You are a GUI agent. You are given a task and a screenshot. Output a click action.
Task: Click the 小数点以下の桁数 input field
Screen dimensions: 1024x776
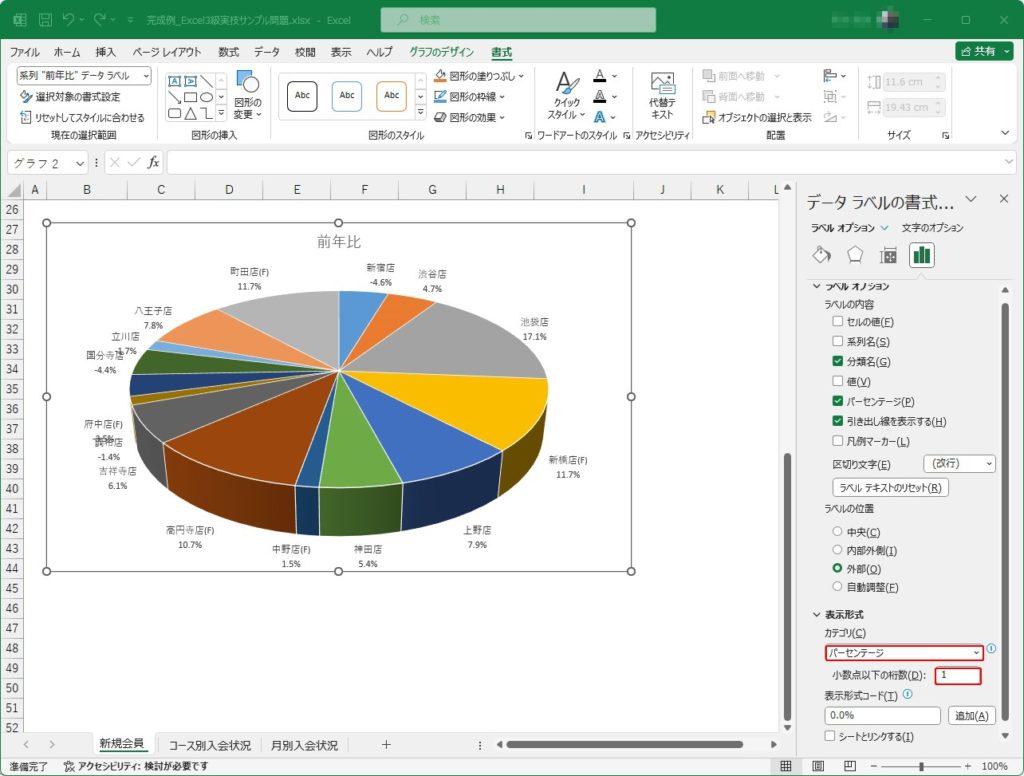957,676
